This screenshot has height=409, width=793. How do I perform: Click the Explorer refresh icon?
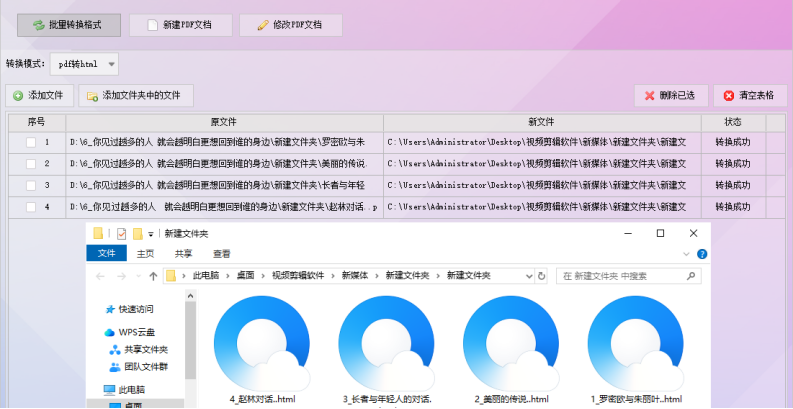point(542,277)
